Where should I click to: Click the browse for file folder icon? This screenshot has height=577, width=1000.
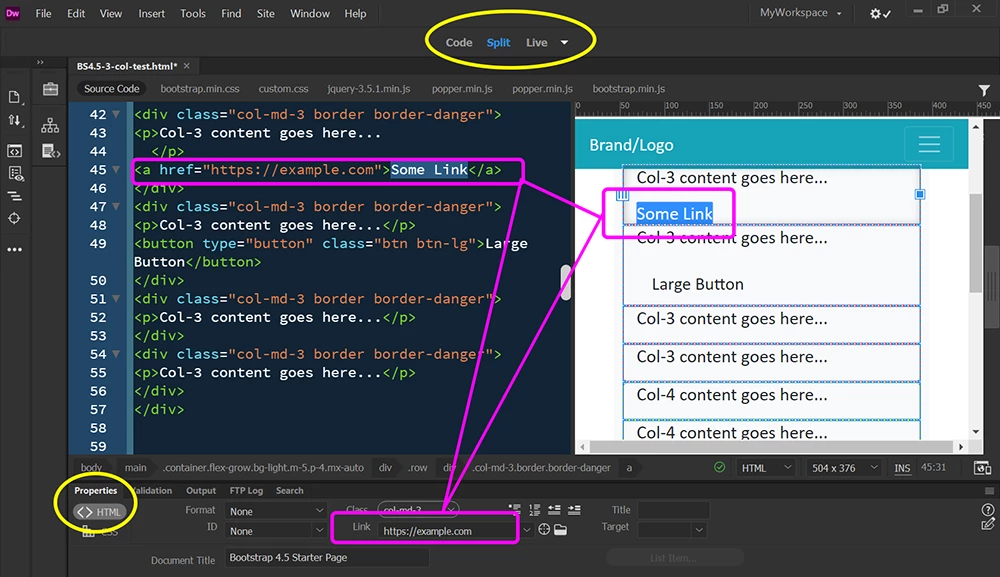561,530
